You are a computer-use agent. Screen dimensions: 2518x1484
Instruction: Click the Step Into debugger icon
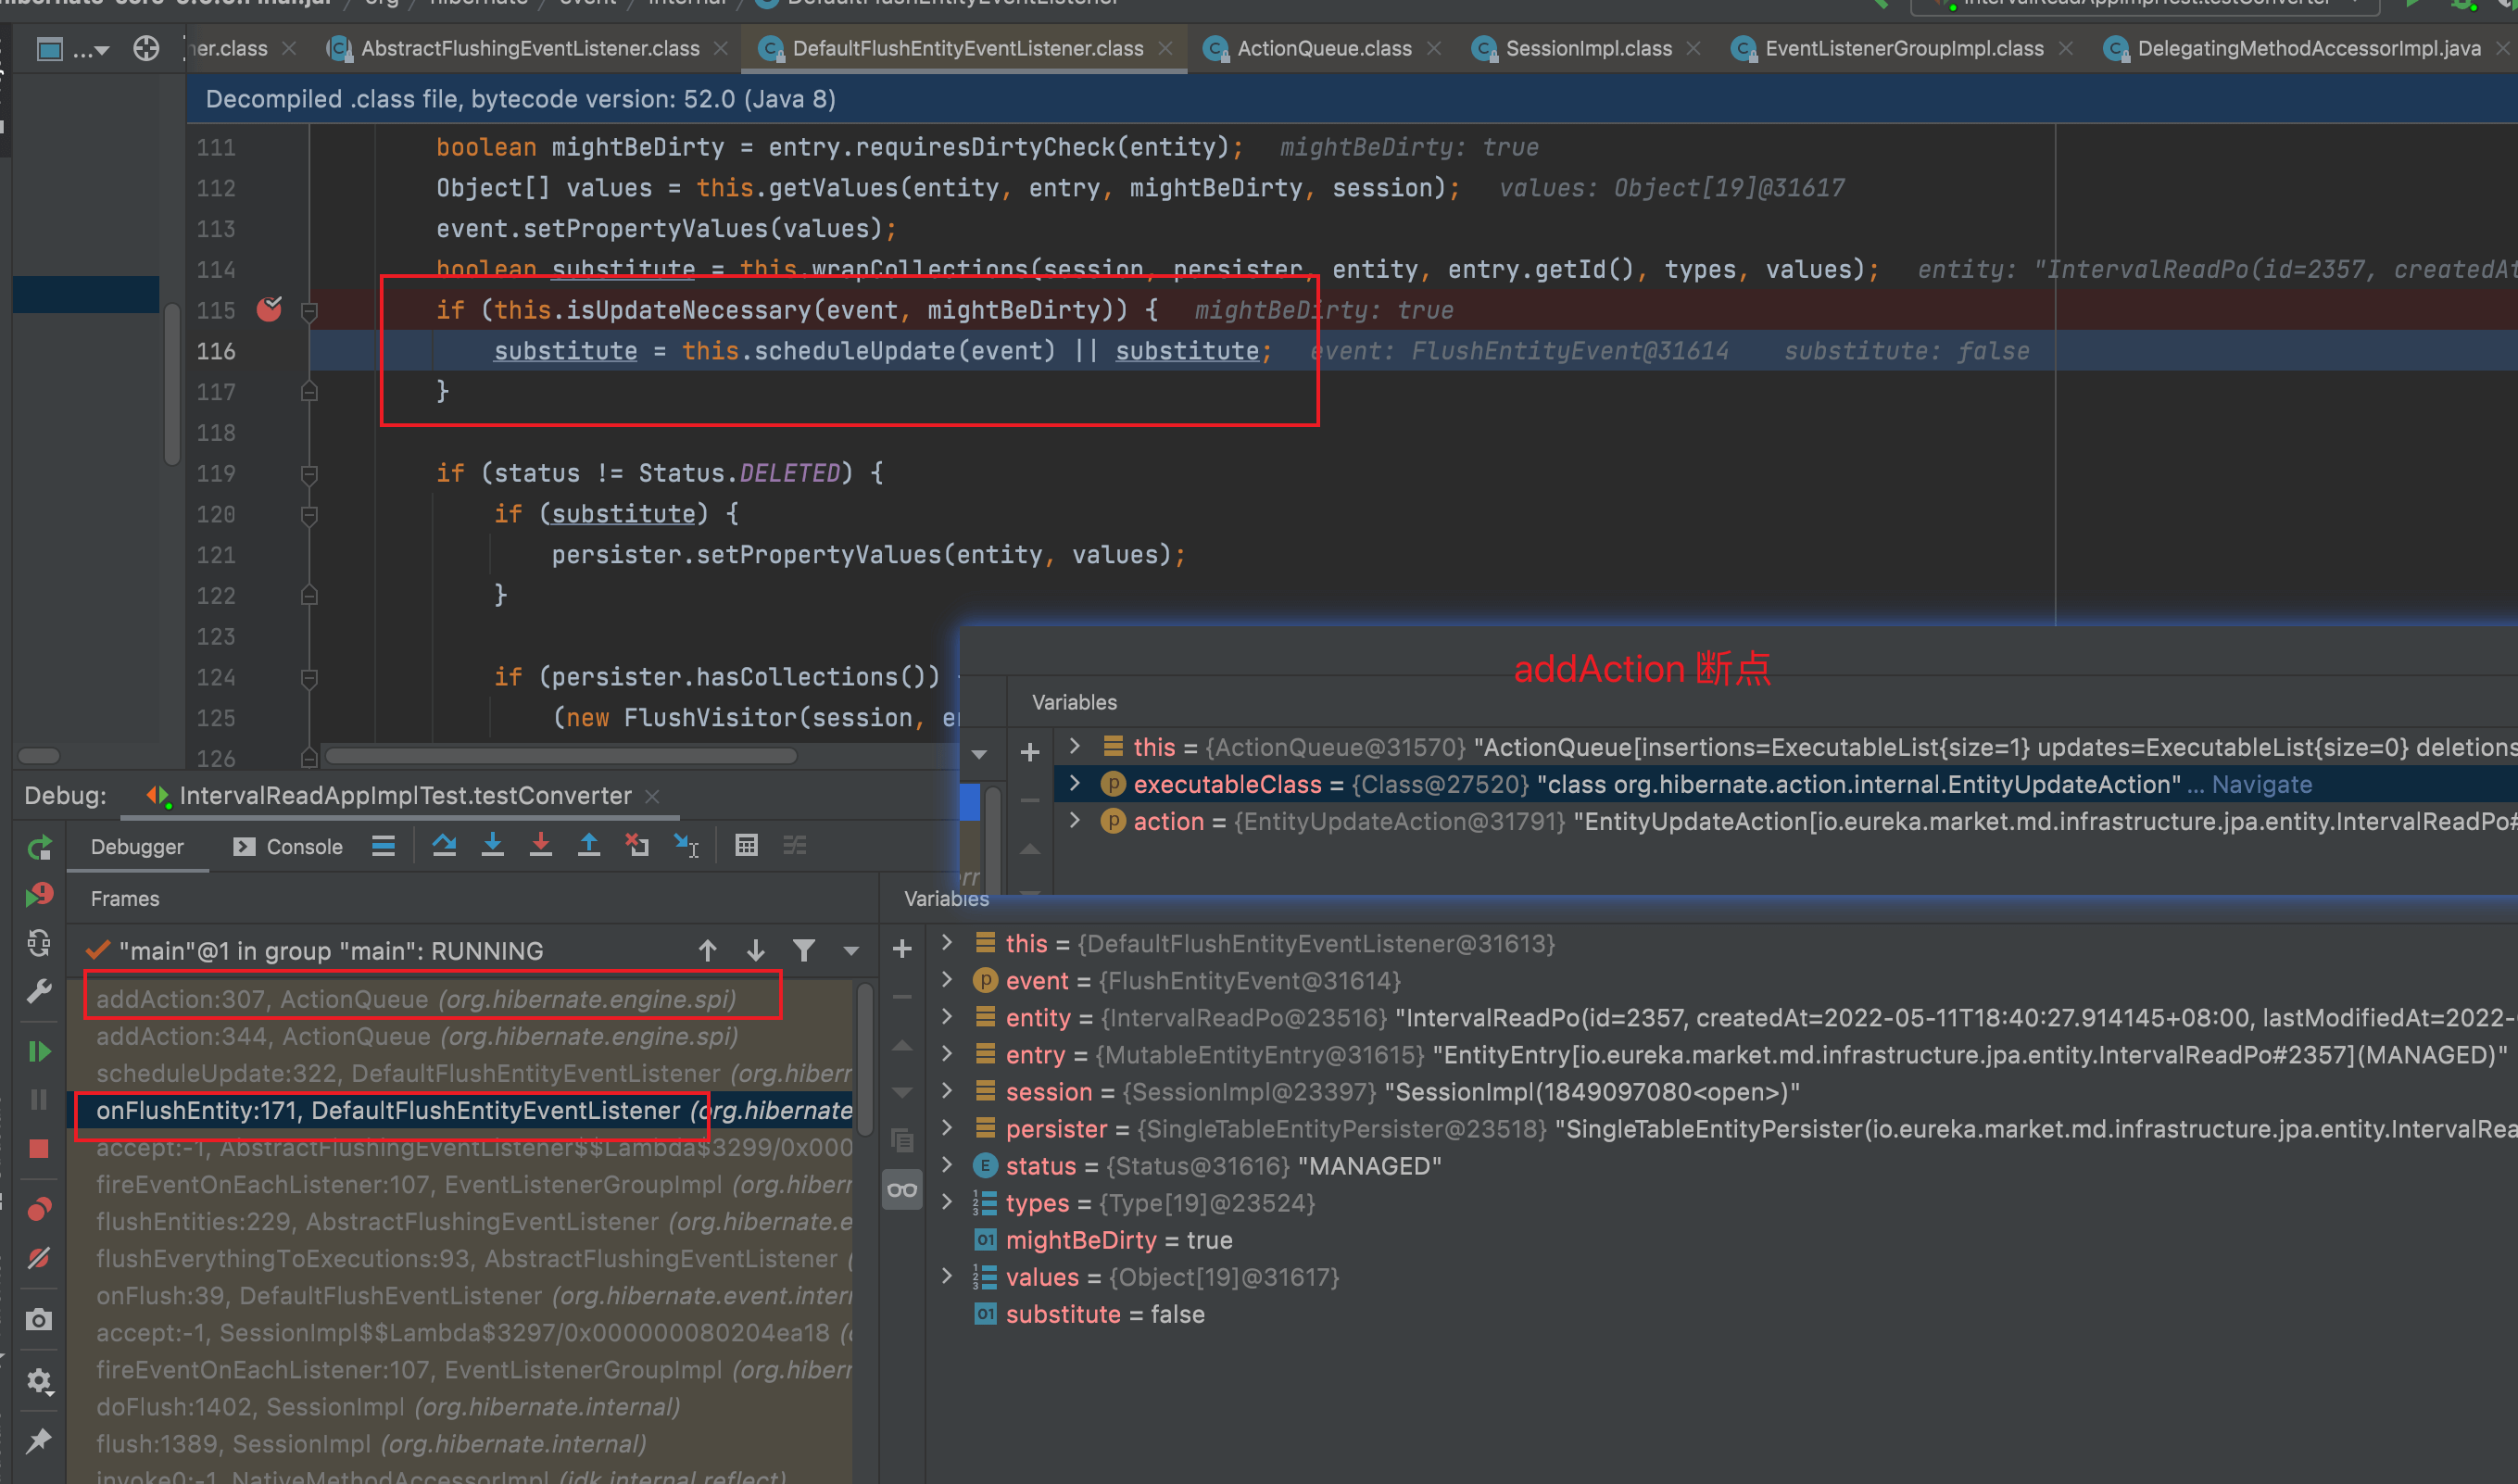click(492, 846)
